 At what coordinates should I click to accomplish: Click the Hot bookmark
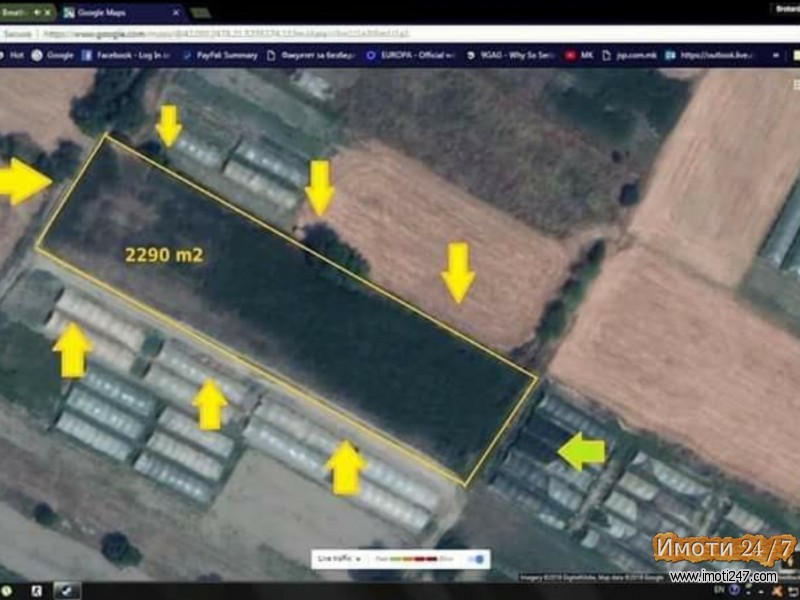click(12, 55)
